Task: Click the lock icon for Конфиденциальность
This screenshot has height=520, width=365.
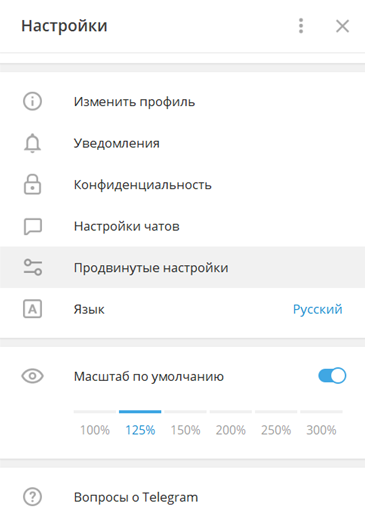Action: pos(32,184)
